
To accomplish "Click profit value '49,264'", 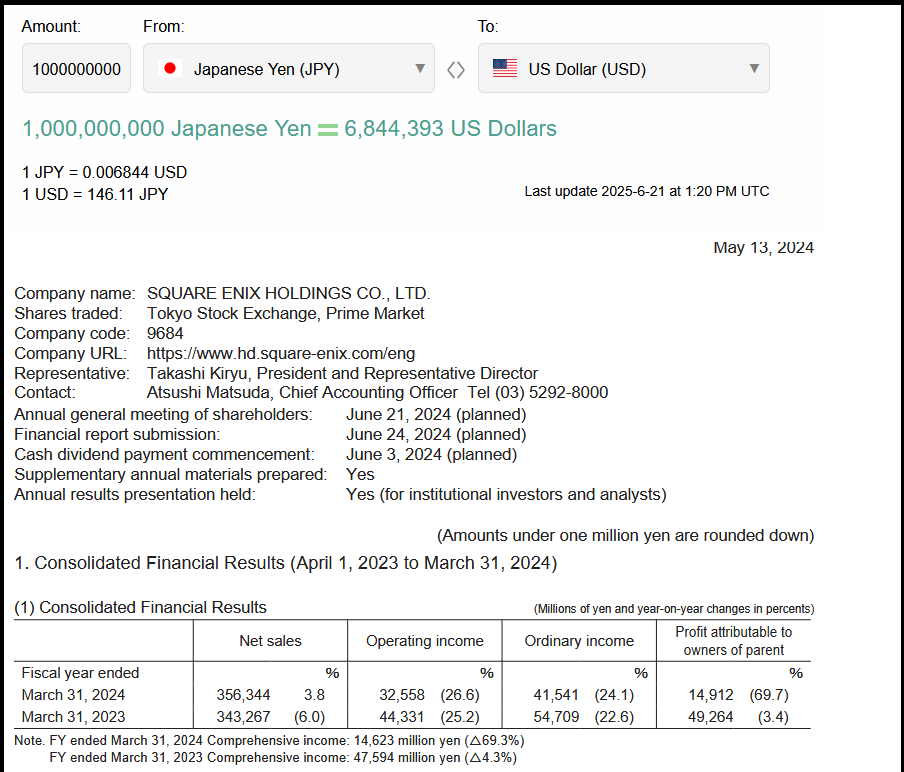I will tap(710, 717).
